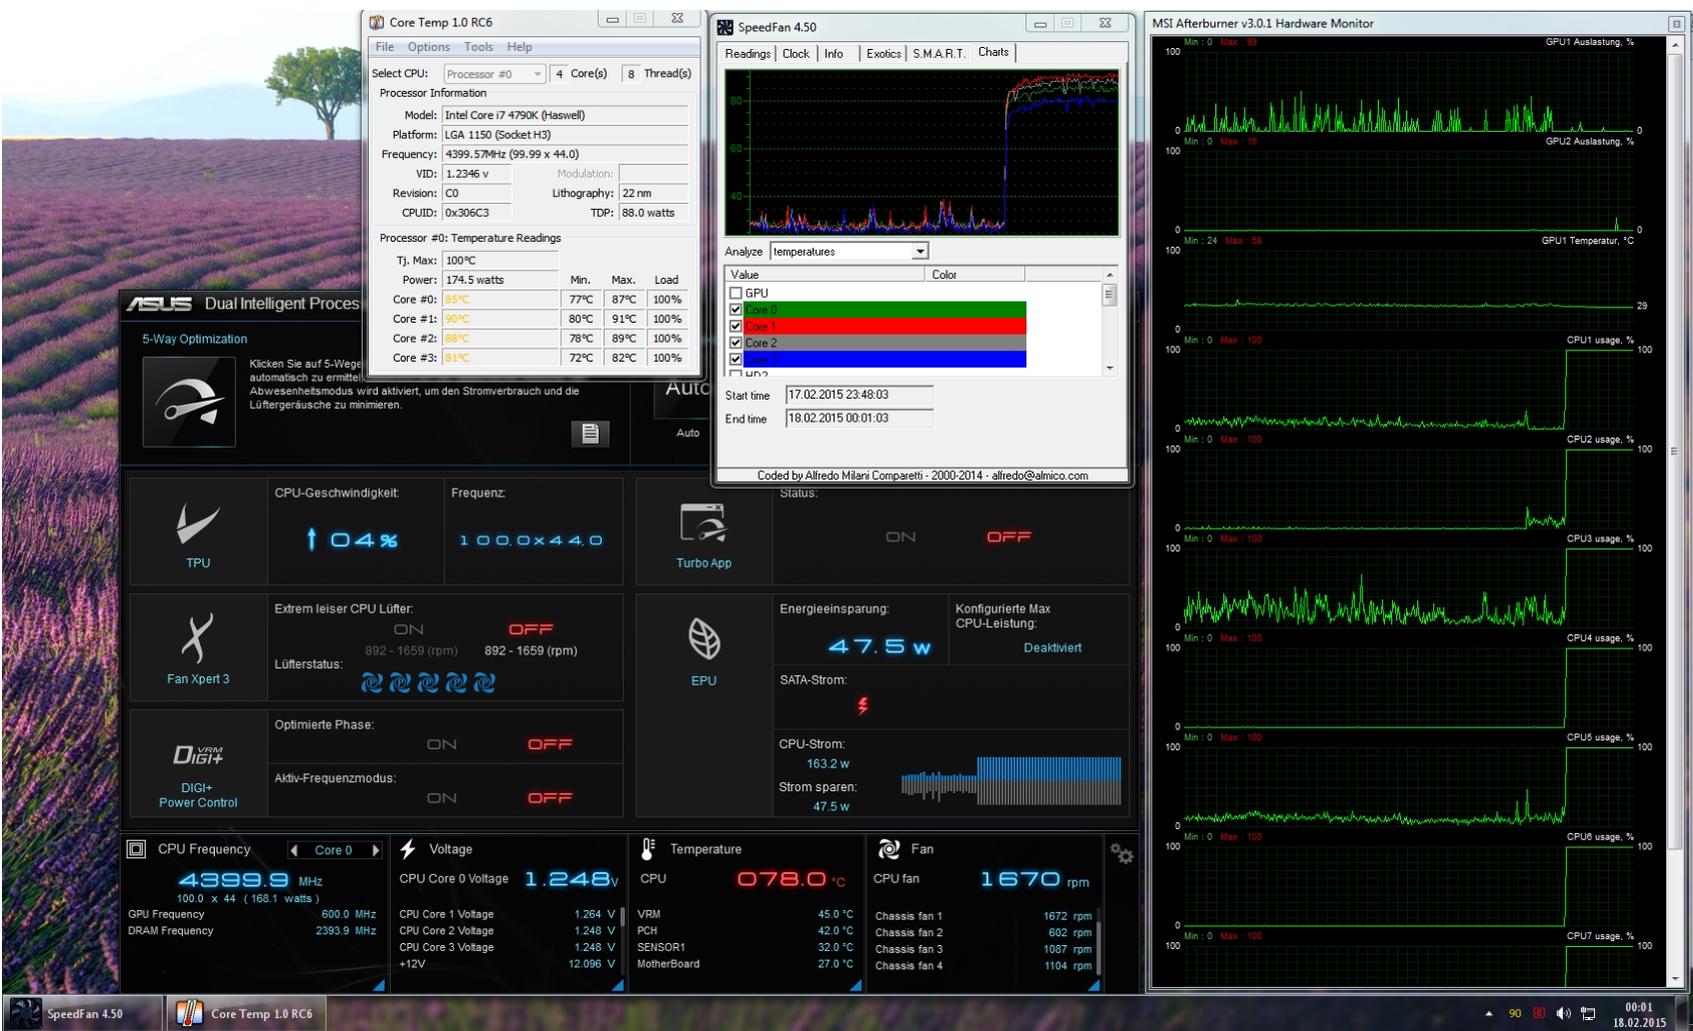Turn ON Optimierte Phase

pyautogui.click(x=442, y=745)
